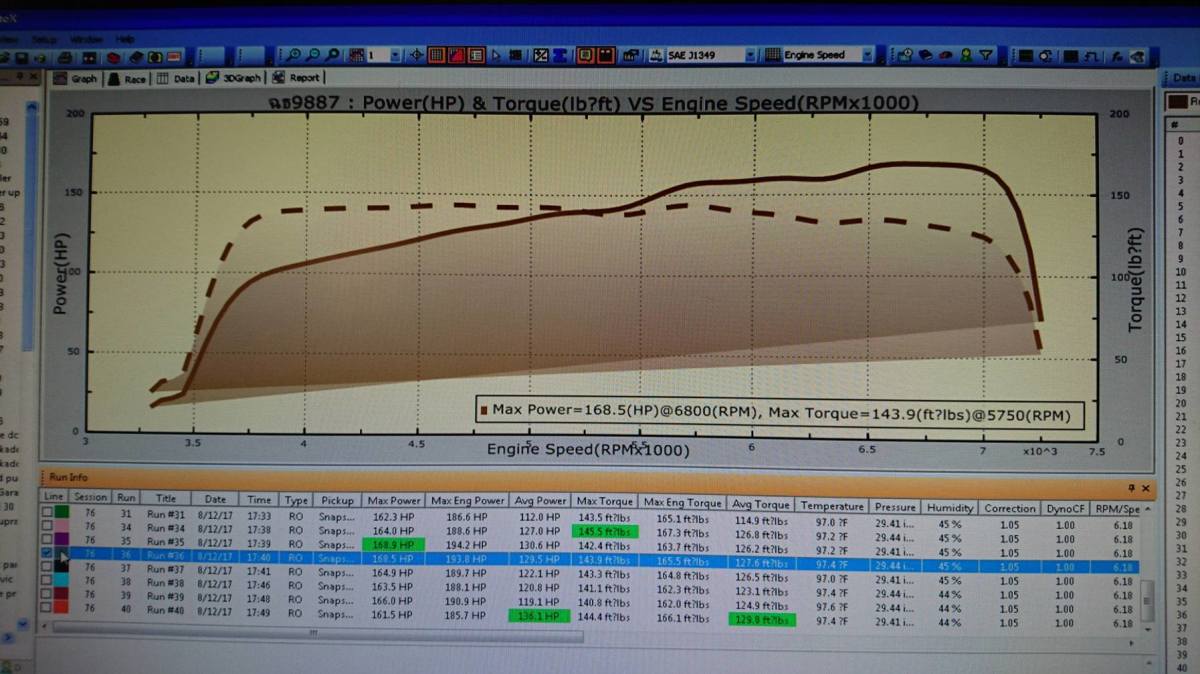This screenshot has height=674, width=1200.
Task: Click the purple color swatch of Run #35
Action: point(62,539)
